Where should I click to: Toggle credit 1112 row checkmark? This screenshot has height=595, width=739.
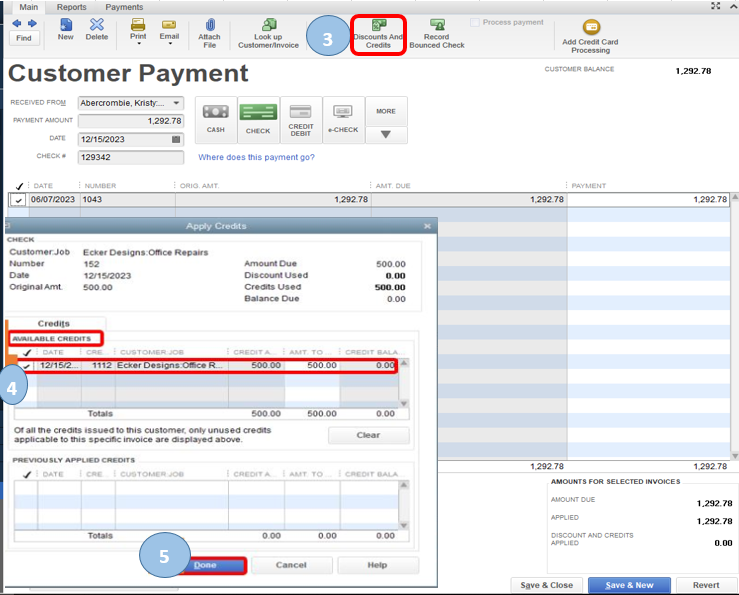click(x=25, y=366)
